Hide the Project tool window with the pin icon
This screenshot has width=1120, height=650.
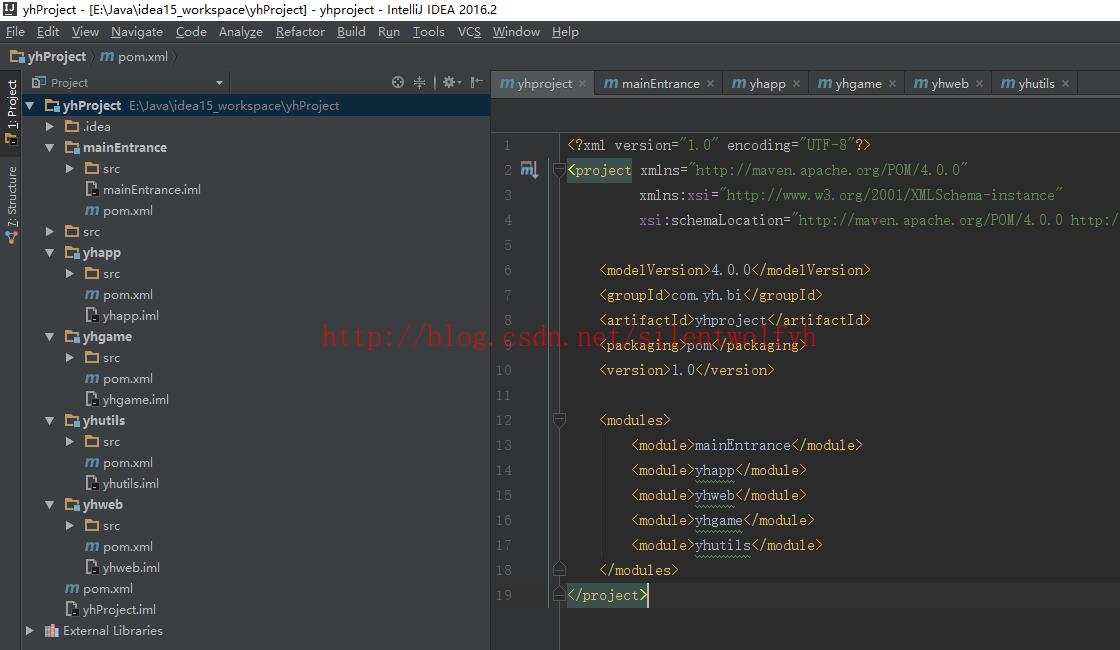(x=477, y=82)
